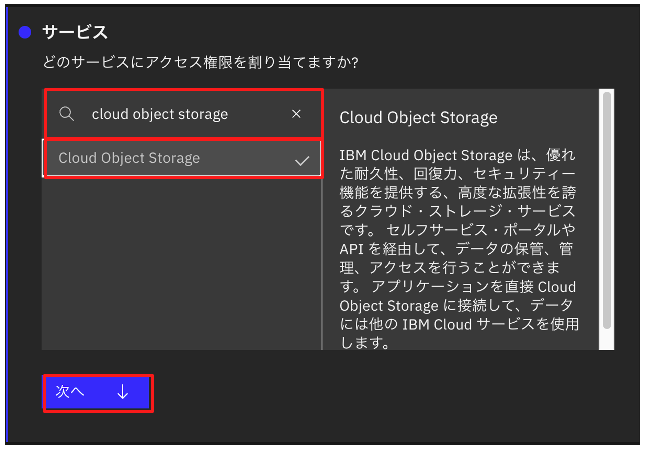Viewport: 646px width, 451px height.
Task: Click the 次へ label text
Action: coord(69,393)
